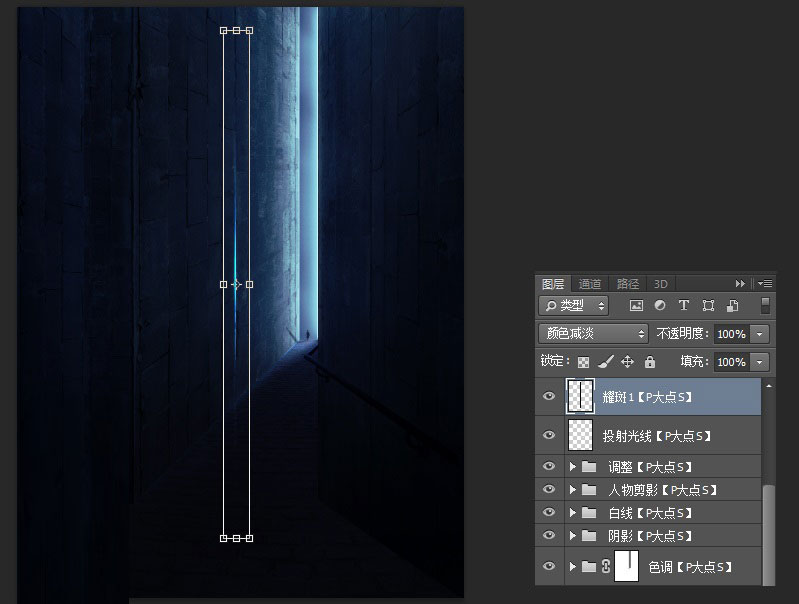Open the 不透明度 opacity slider arrow
The width and height of the screenshot is (799, 604).
pyautogui.click(x=759, y=334)
